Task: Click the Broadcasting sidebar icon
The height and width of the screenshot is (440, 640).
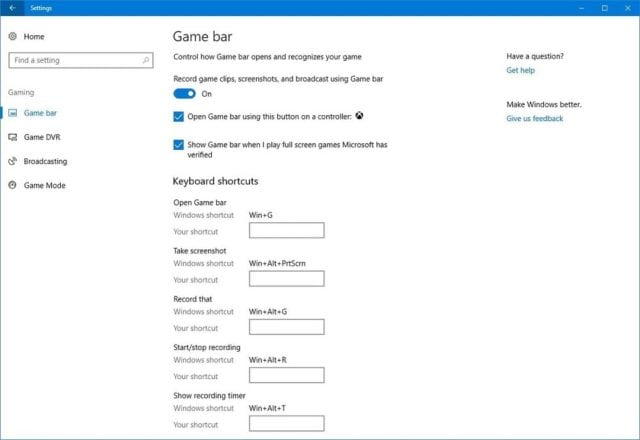Action: (13, 161)
